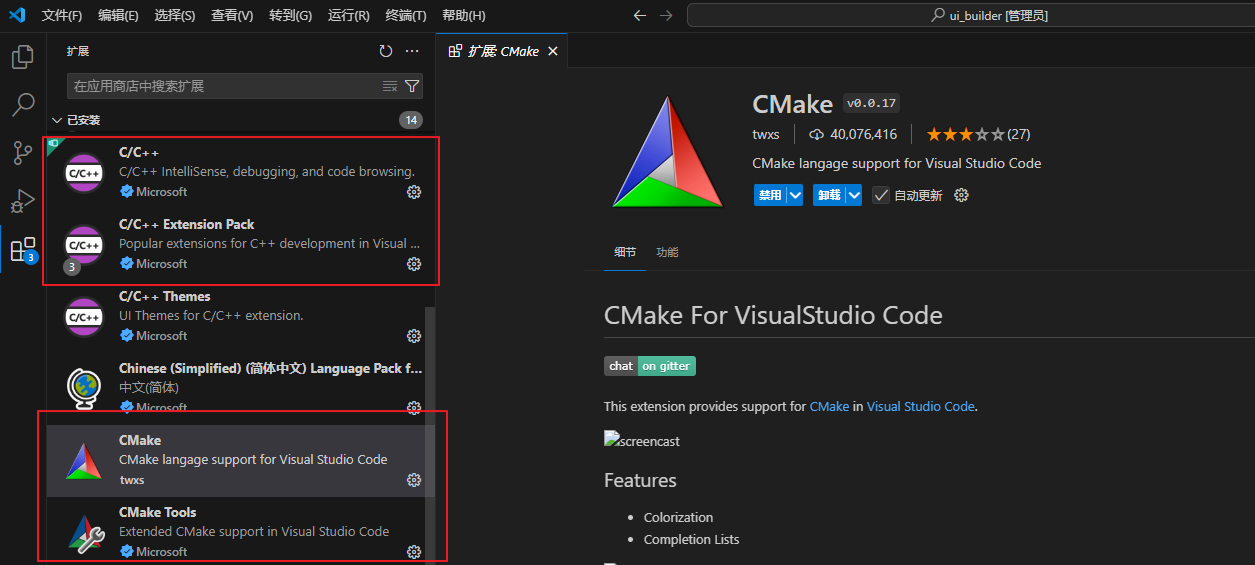Click the large CMake triangle logo
The width and height of the screenshot is (1255, 565).
[x=669, y=152]
